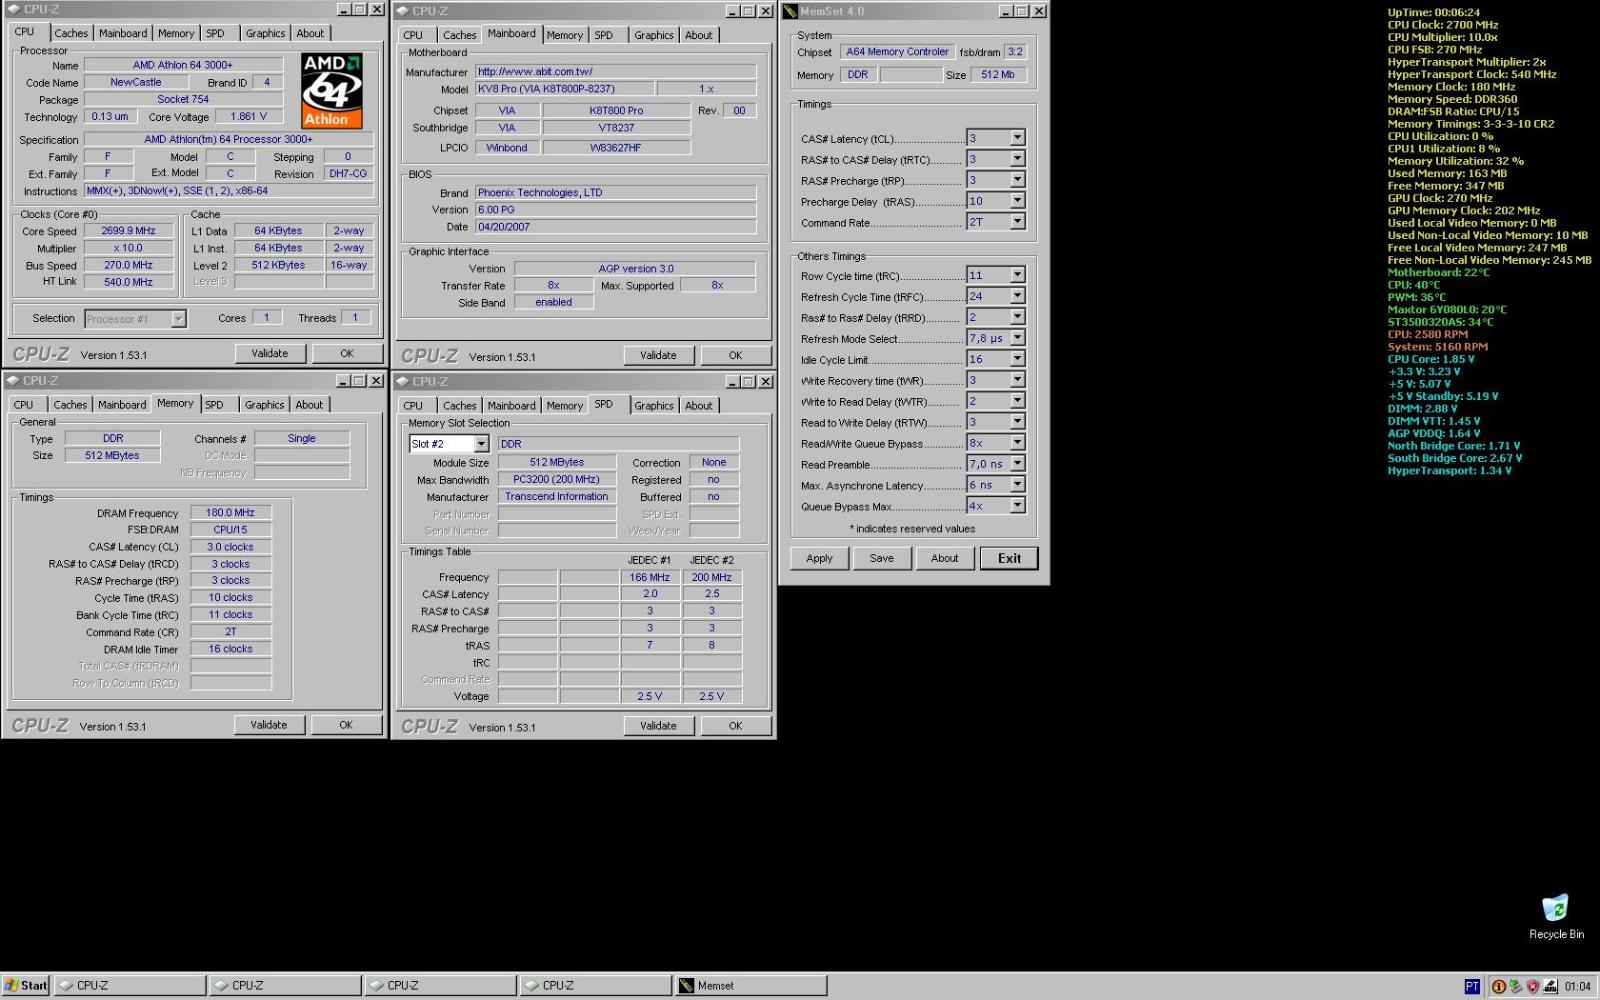Click OK in the Mainboard CPU-Z window
Image resolution: width=1600 pixels, height=1000 pixels.
(x=735, y=355)
